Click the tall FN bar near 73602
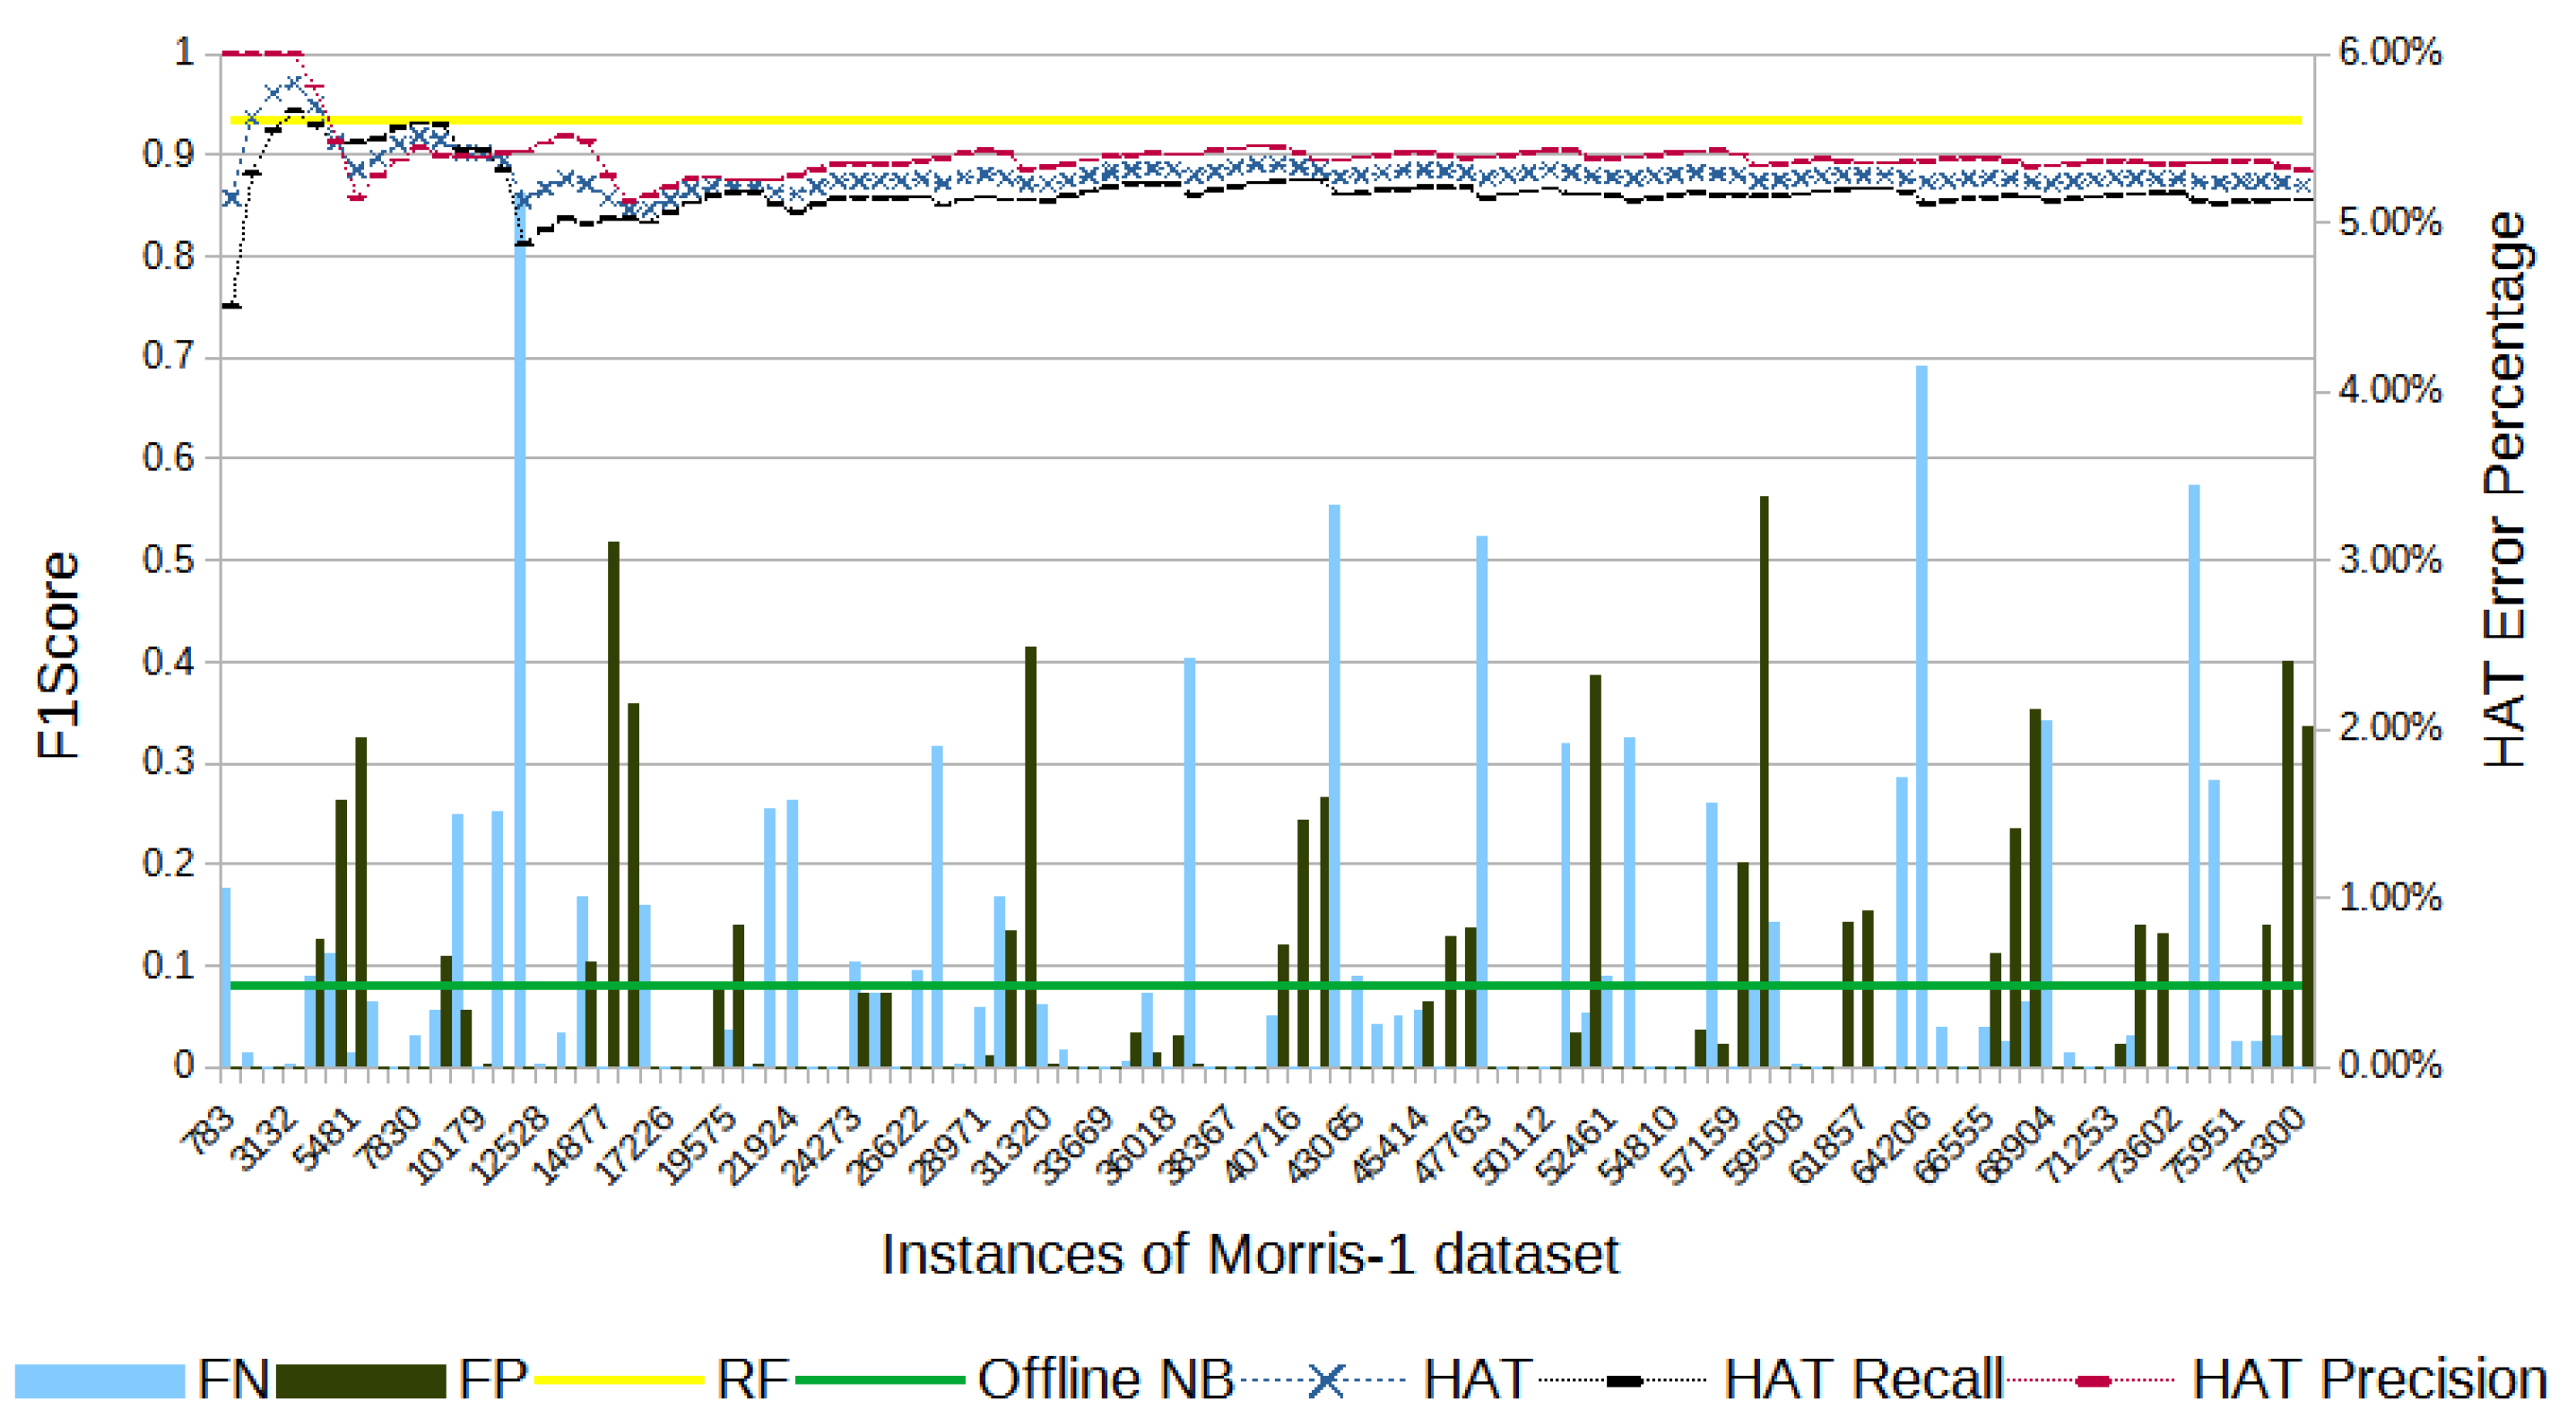The width and height of the screenshot is (2576, 1426). pos(2194,776)
